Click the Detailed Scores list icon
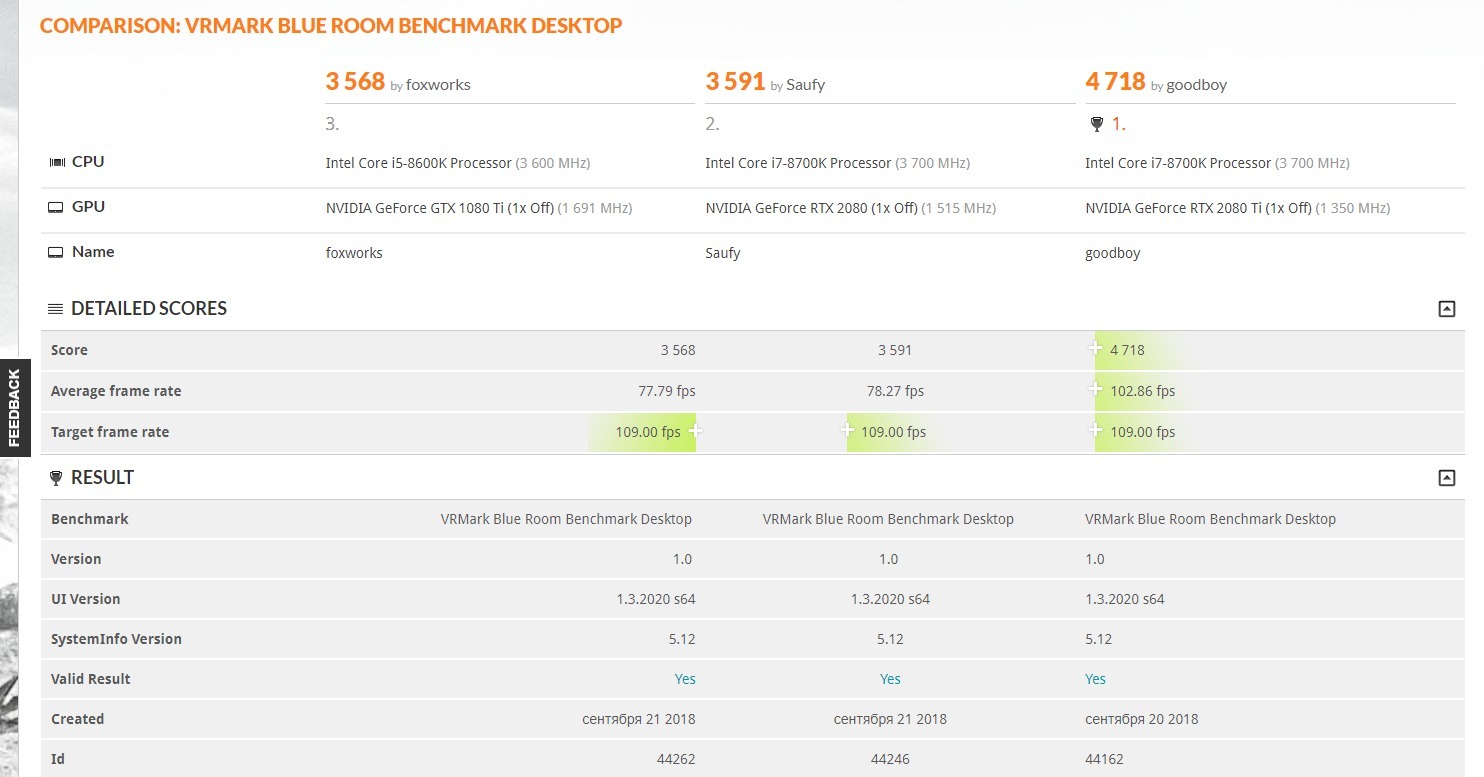1484x777 pixels. click(x=56, y=309)
